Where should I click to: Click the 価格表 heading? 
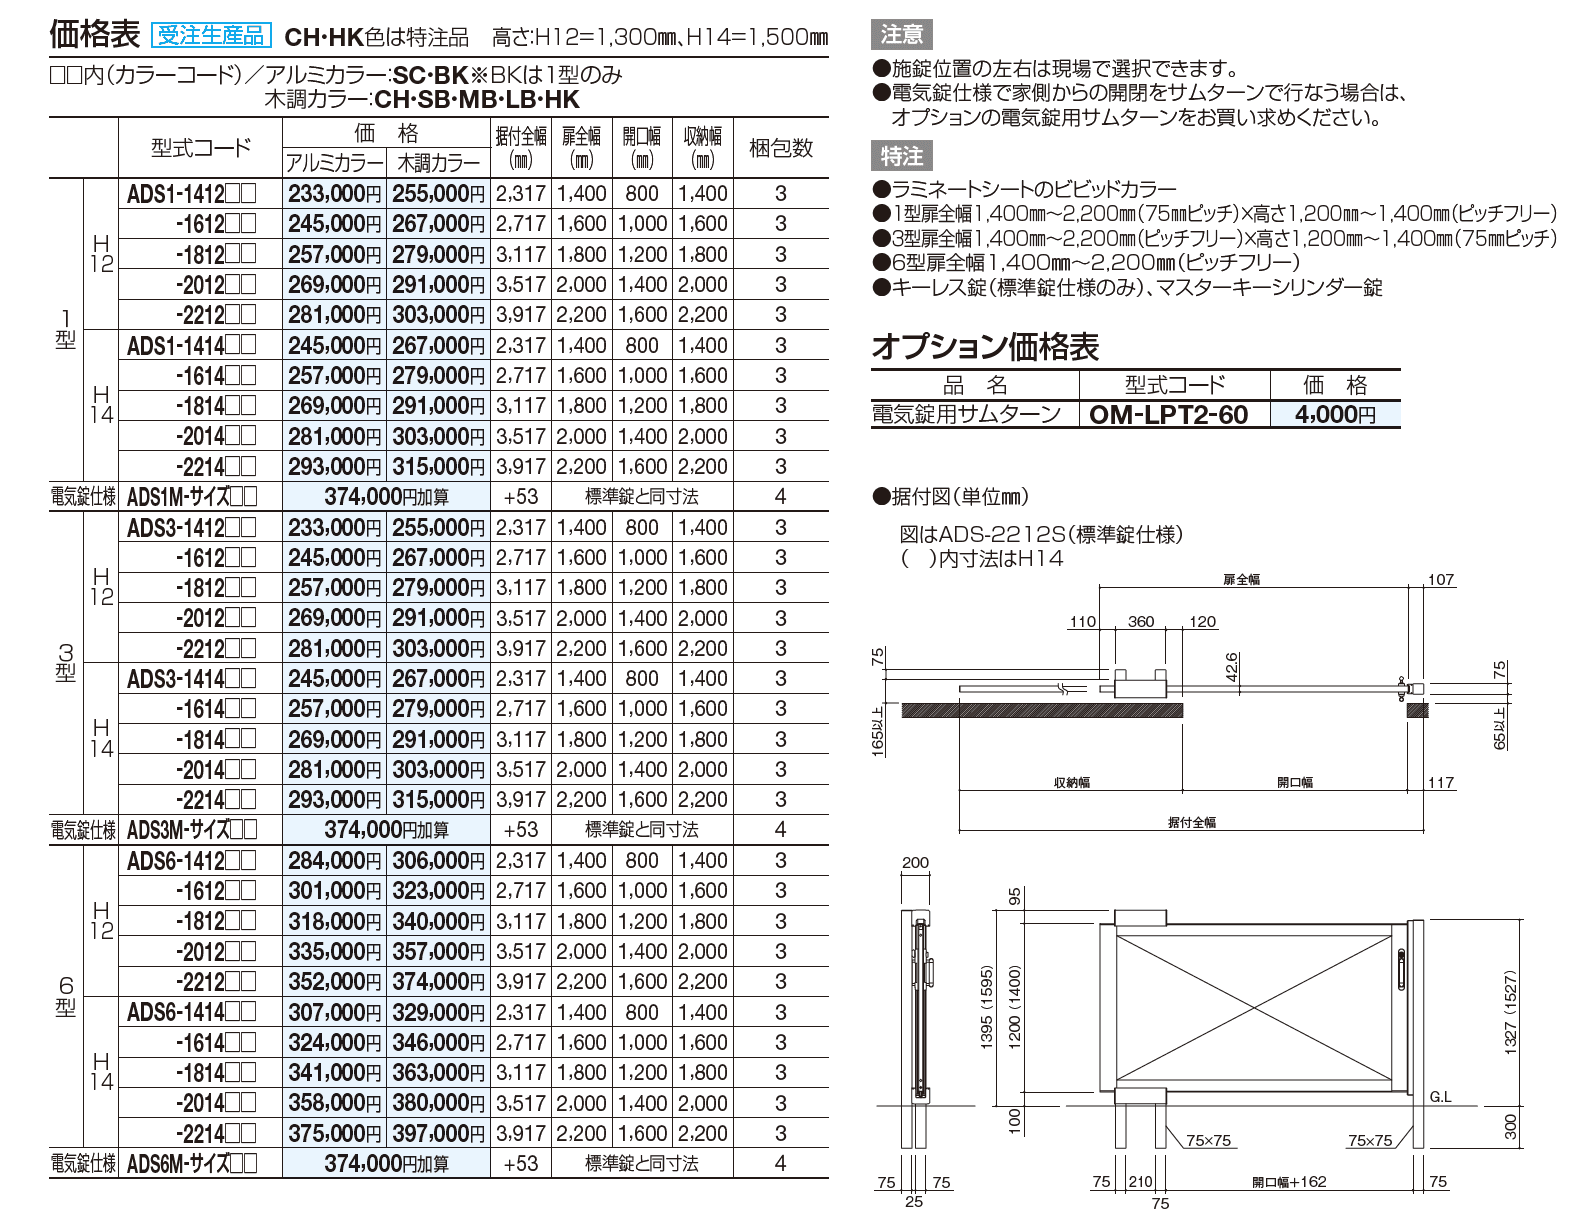click(95, 34)
